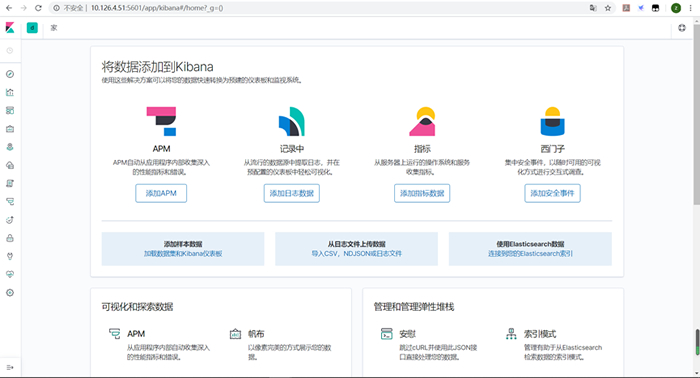The width and height of the screenshot is (700, 378).
Task: Focus the browser address bar URL
Action: click(x=157, y=8)
